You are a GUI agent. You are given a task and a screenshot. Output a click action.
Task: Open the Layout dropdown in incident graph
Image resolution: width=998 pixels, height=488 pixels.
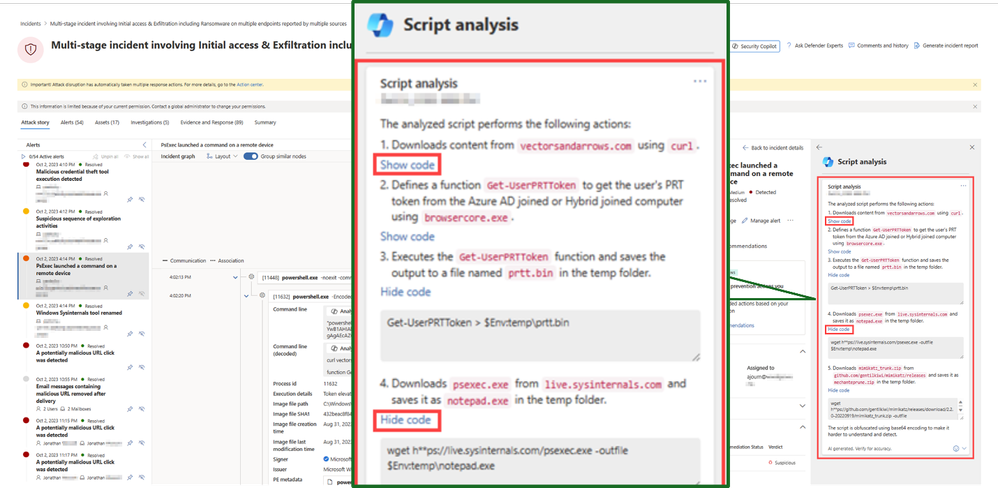click(222, 156)
